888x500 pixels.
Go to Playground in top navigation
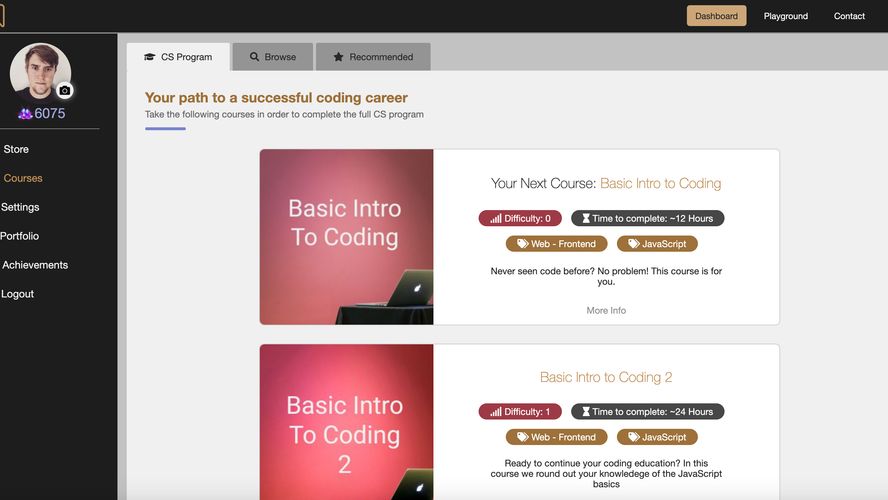pos(785,16)
